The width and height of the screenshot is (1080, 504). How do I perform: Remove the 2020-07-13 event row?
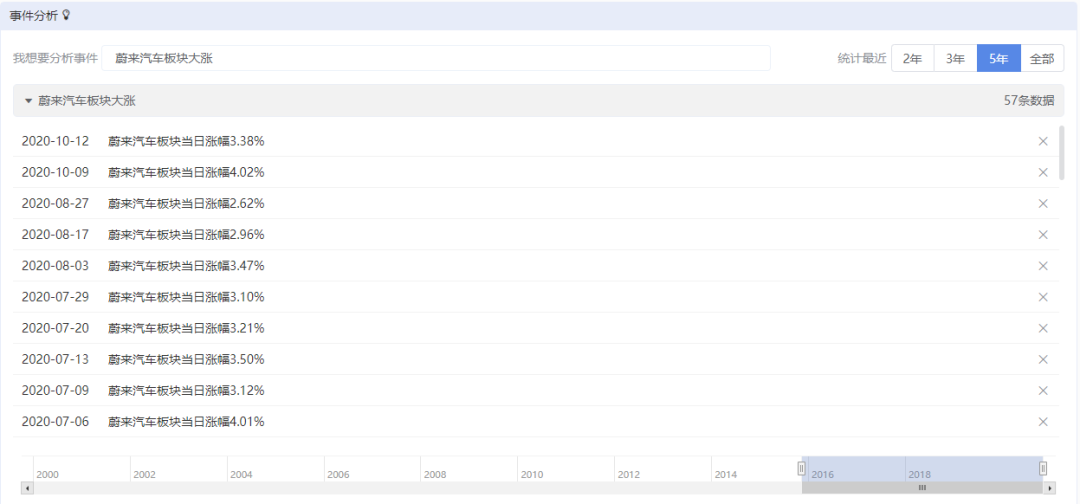1043,359
